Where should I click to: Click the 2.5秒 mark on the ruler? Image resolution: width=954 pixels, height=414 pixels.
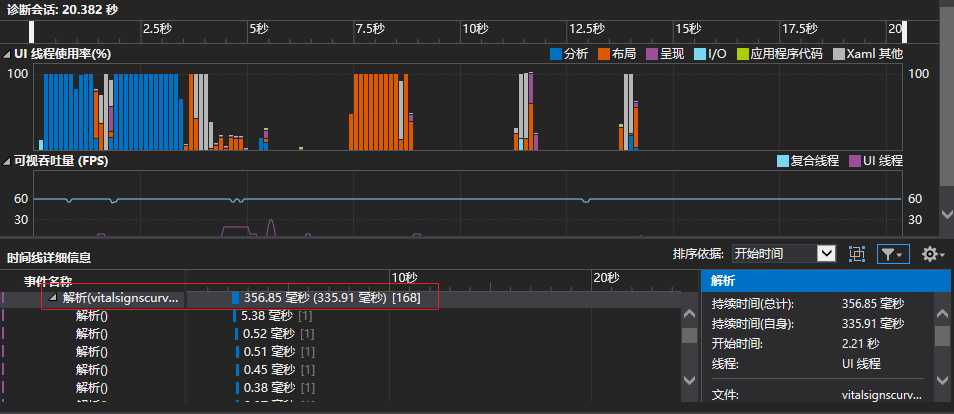point(157,29)
